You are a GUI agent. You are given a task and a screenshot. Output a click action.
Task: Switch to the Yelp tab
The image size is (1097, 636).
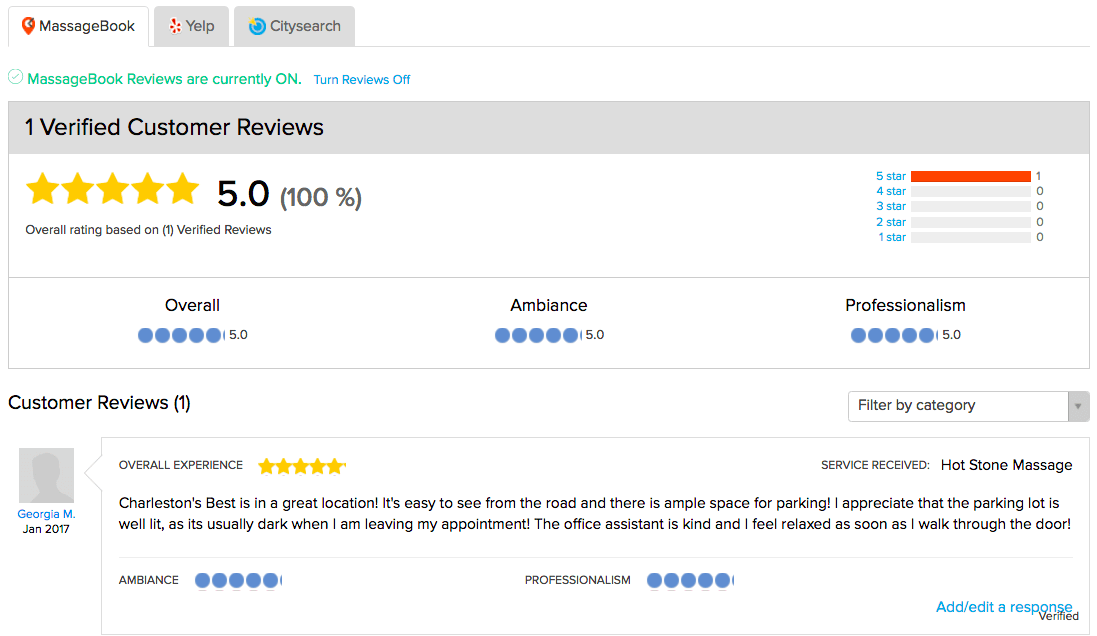[x=192, y=27]
